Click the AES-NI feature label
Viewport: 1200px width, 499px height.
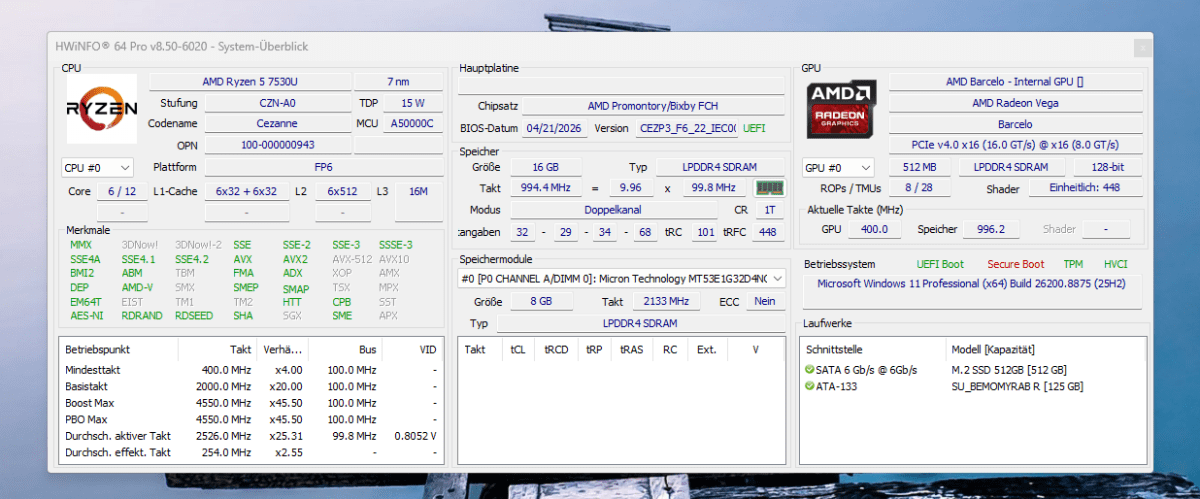tap(86, 315)
